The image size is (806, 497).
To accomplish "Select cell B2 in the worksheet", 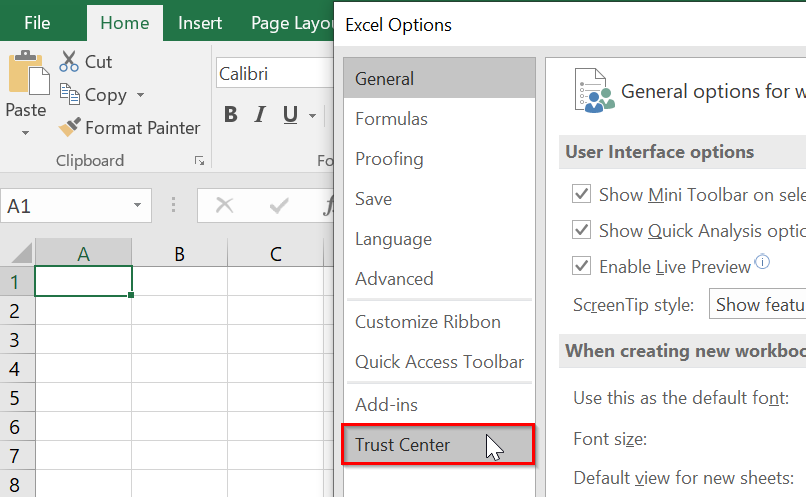I will 179,310.
